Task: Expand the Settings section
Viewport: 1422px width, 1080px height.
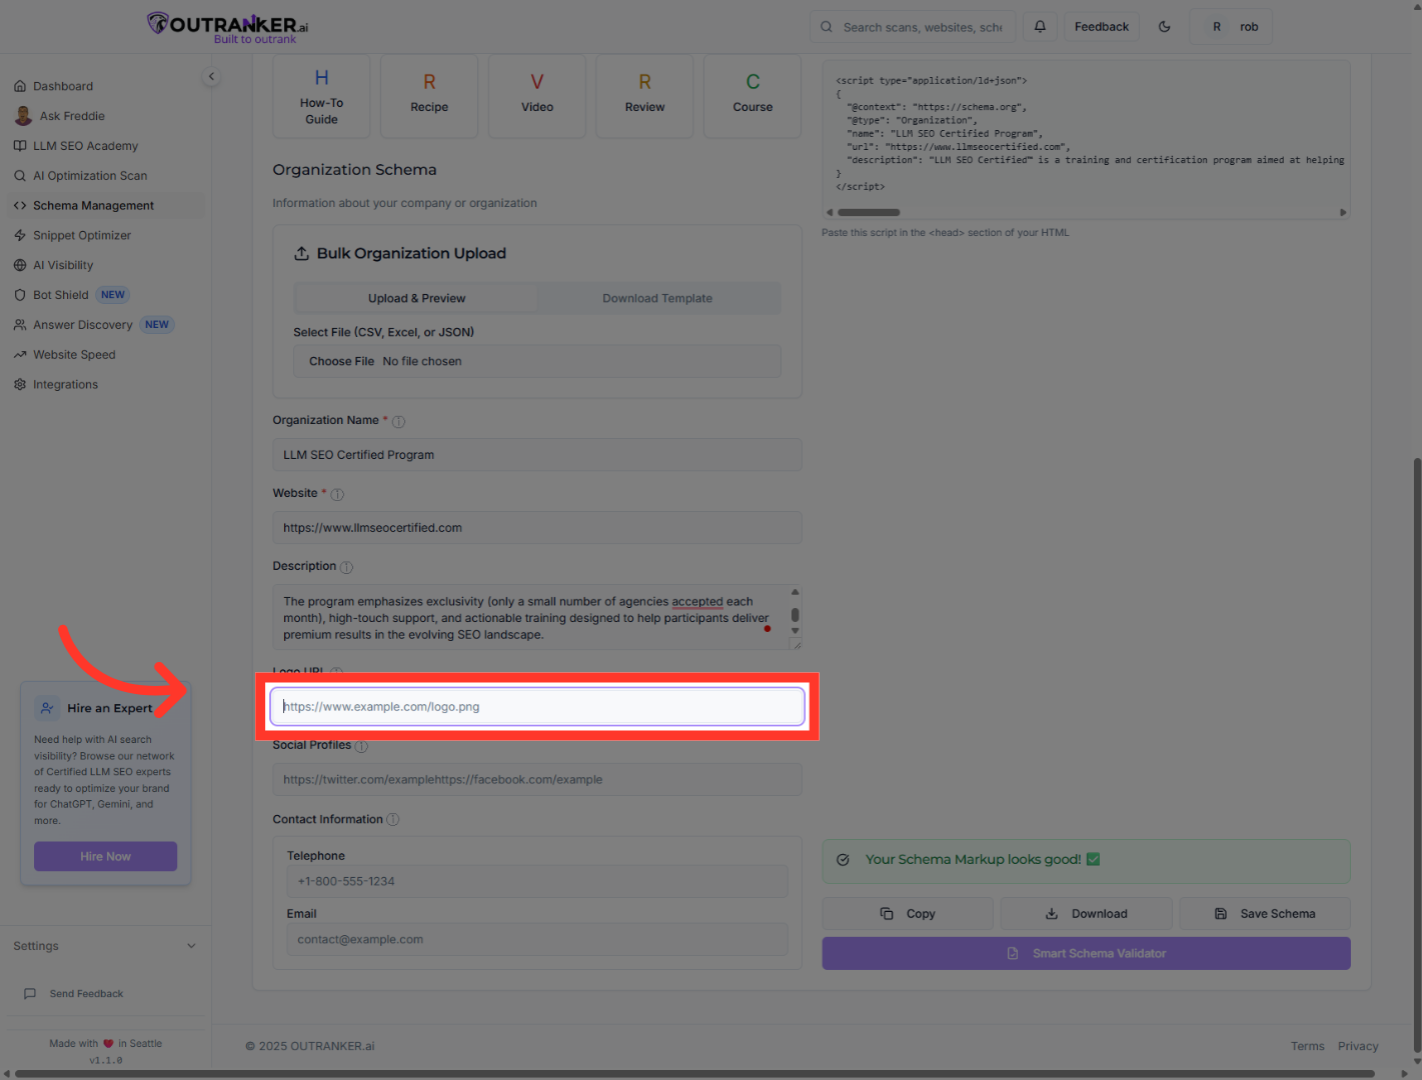Action: click(x=105, y=946)
